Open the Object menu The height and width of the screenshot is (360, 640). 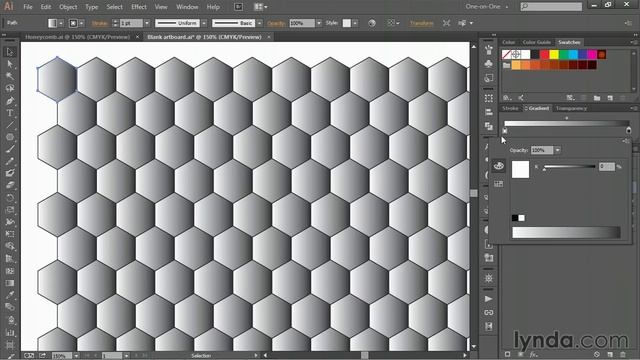click(68, 7)
